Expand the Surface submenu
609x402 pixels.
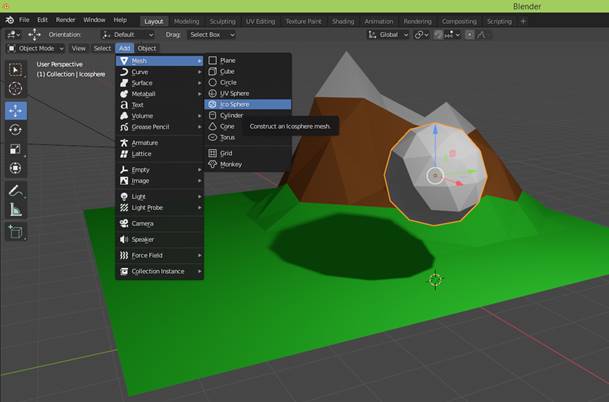click(x=160, y=83)
